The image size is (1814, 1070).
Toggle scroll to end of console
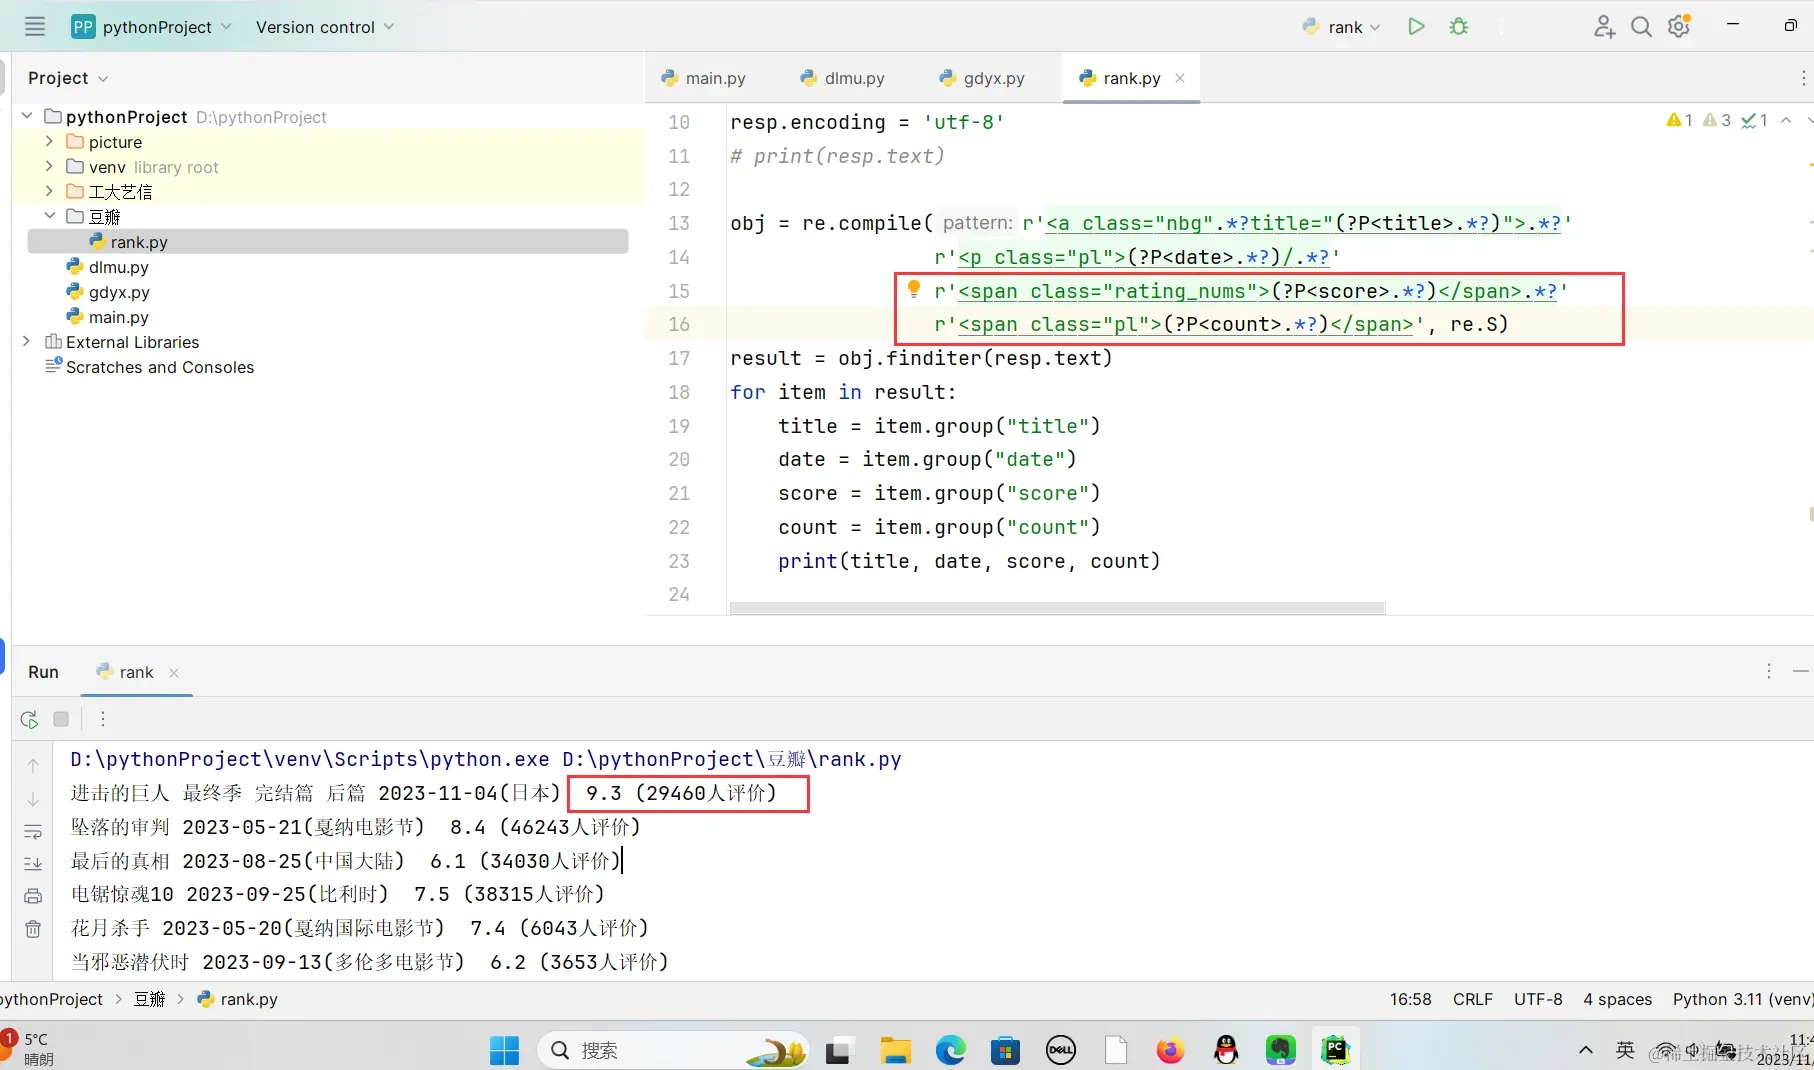33,863
